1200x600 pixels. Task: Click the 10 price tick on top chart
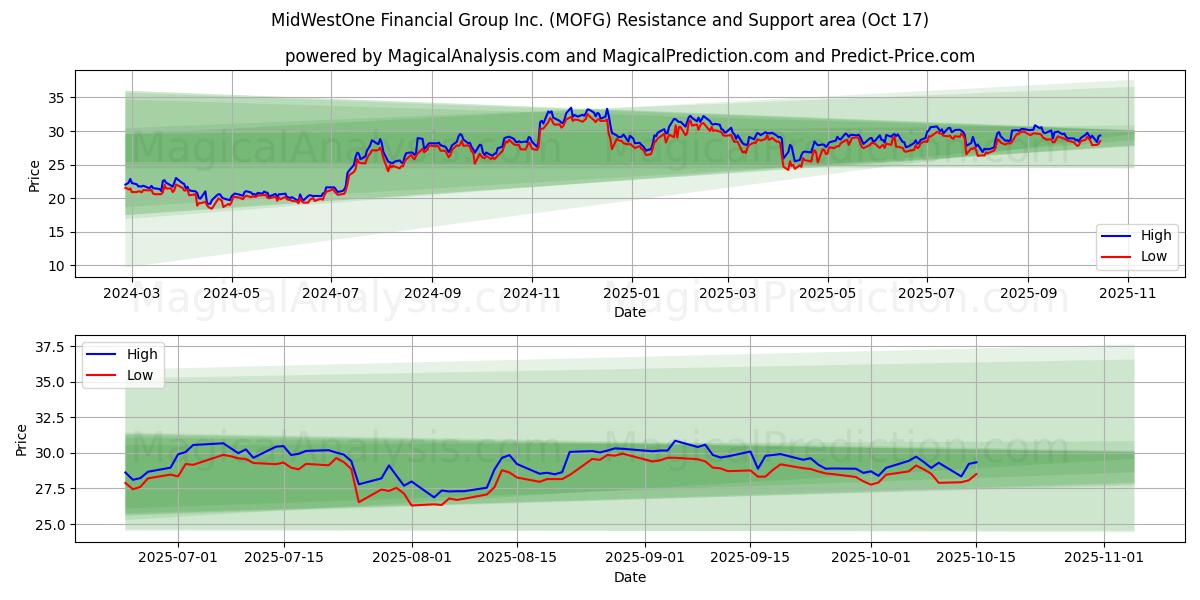(x=56, y=266)
